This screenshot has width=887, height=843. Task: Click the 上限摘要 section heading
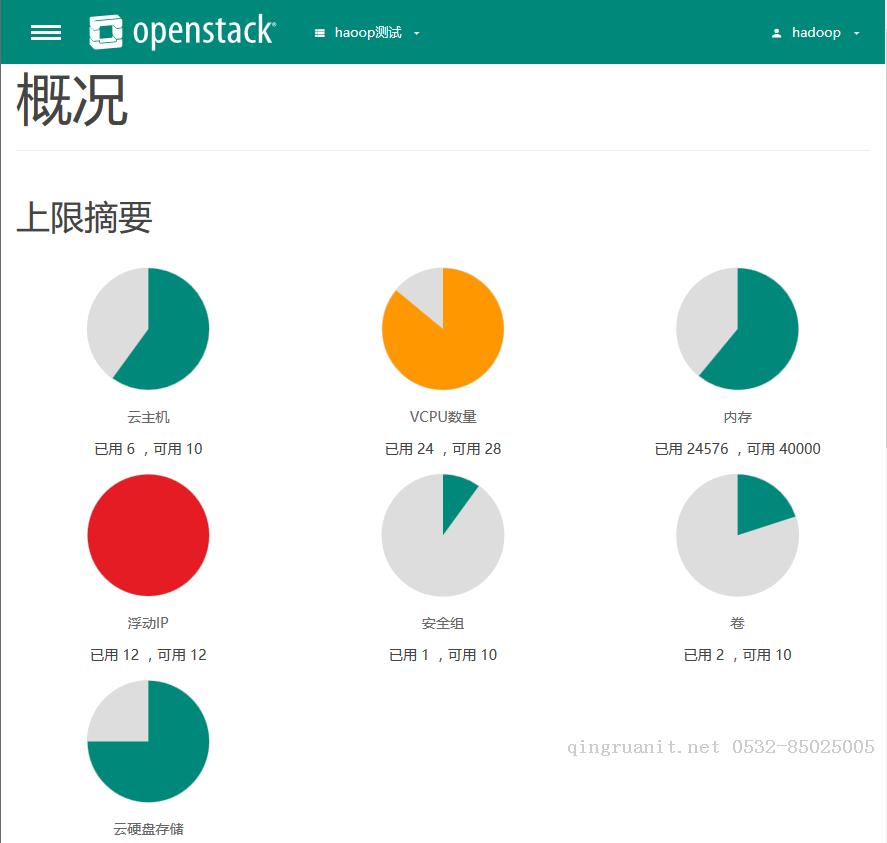coord(84,217)
